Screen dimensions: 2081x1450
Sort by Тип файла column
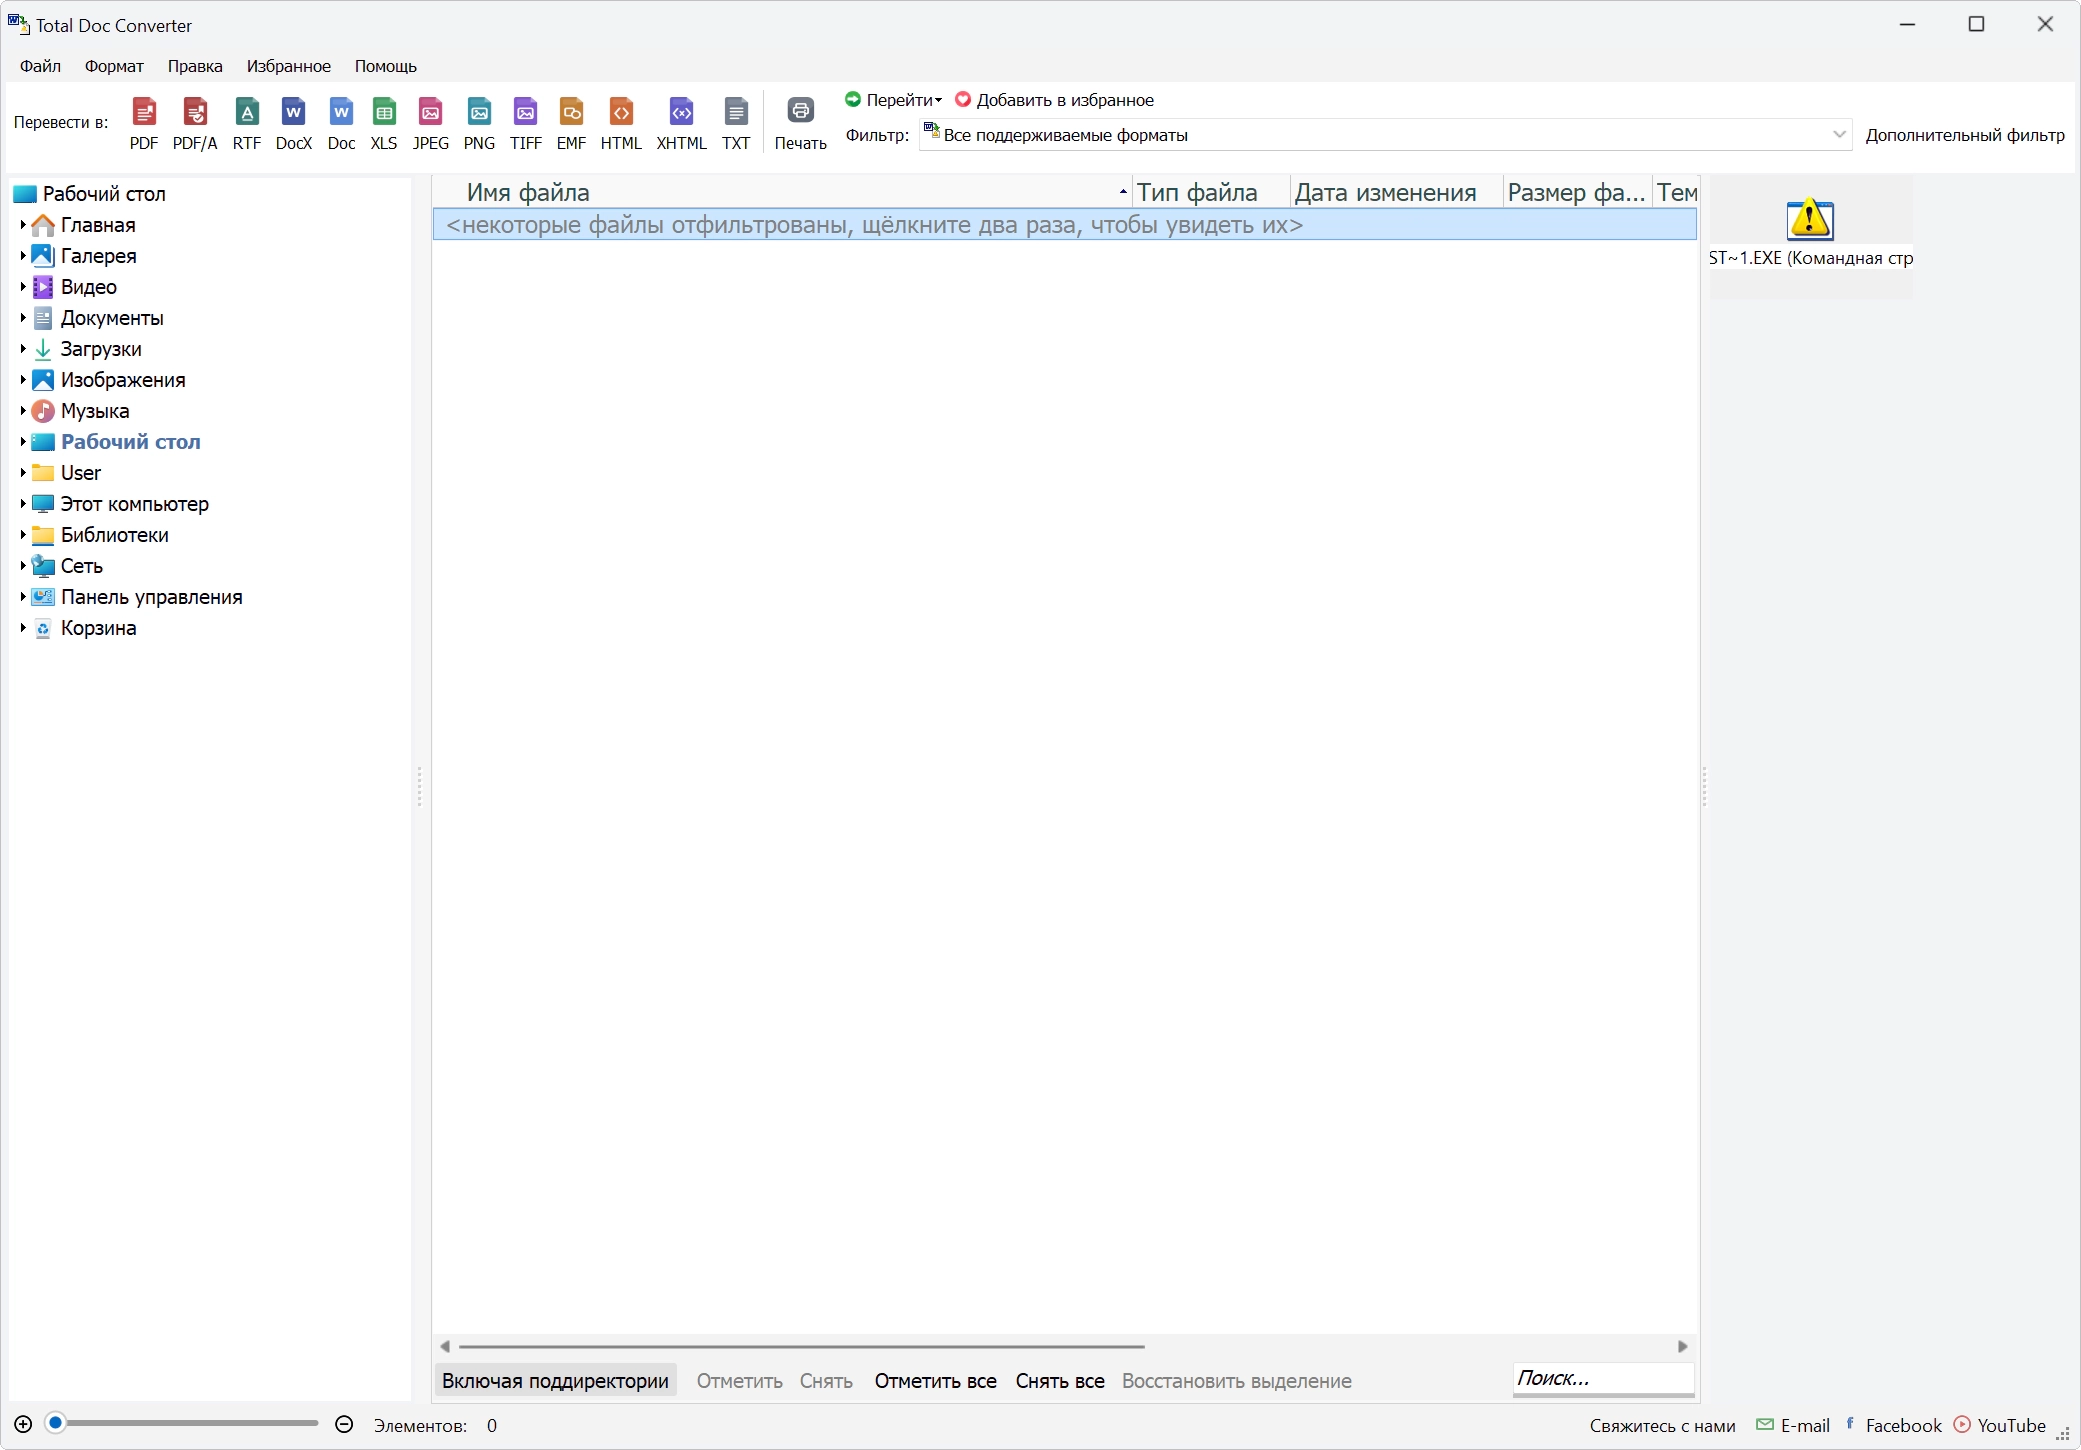[x=1211, y=192]
